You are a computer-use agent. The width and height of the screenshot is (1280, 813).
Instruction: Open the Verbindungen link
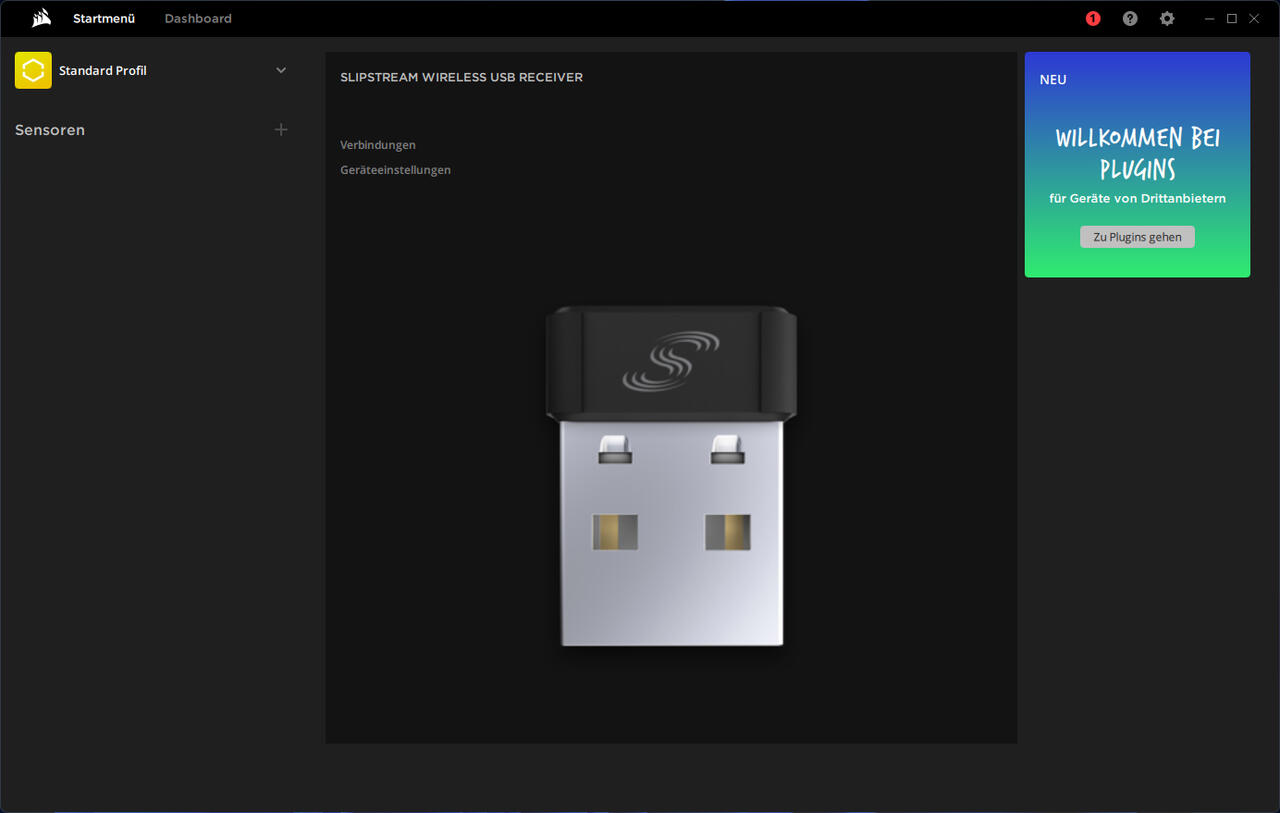[378, 145]
